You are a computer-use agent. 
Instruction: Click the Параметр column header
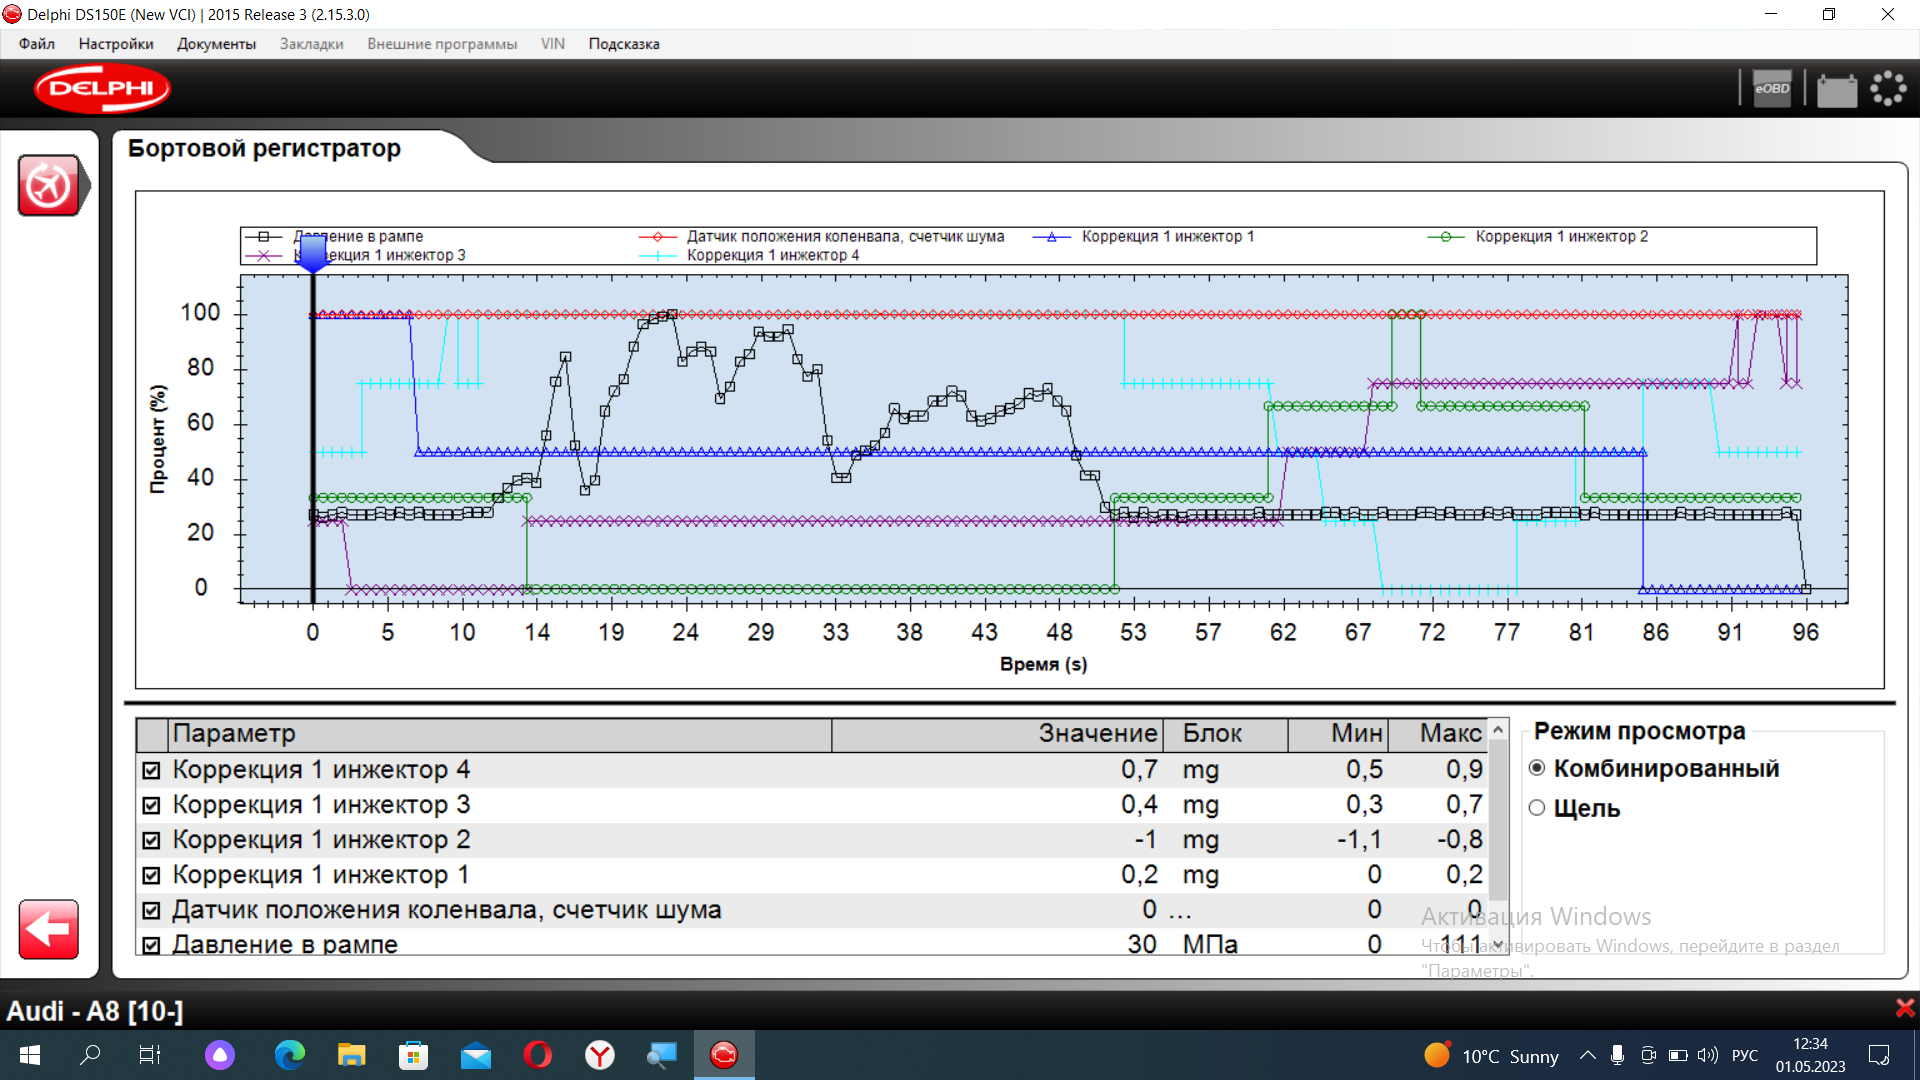(500, 734)
